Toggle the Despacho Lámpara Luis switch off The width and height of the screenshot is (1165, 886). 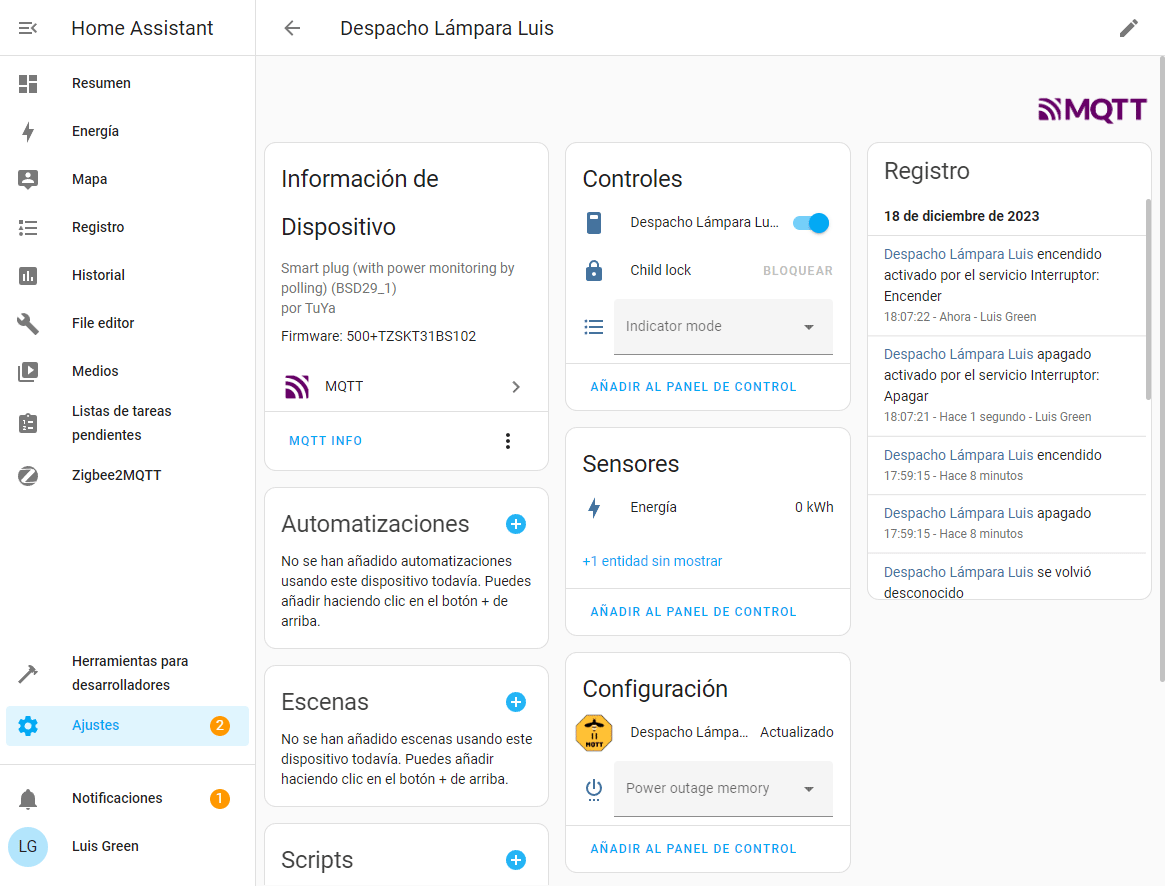(811, 223)
